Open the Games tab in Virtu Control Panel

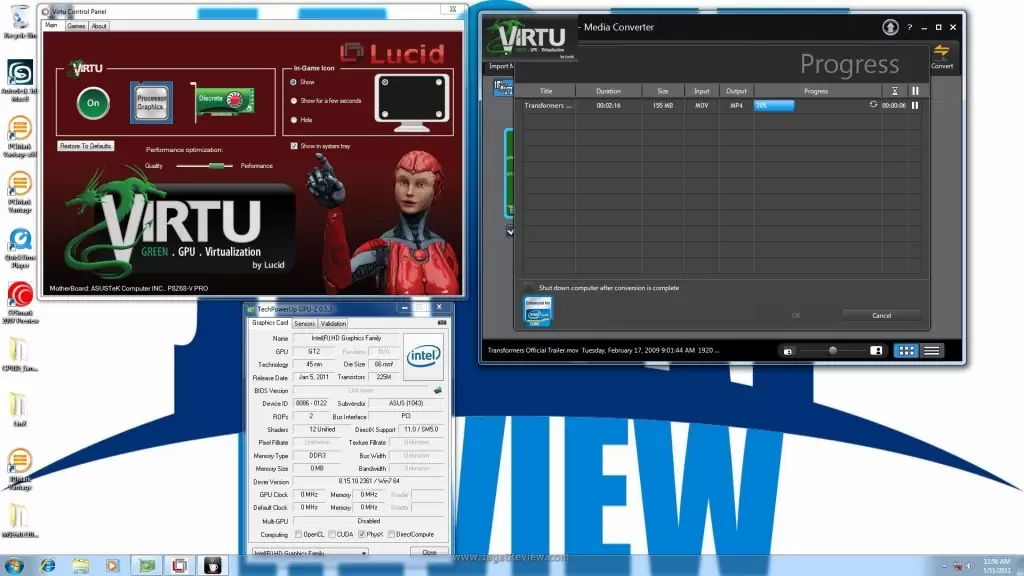76,26
